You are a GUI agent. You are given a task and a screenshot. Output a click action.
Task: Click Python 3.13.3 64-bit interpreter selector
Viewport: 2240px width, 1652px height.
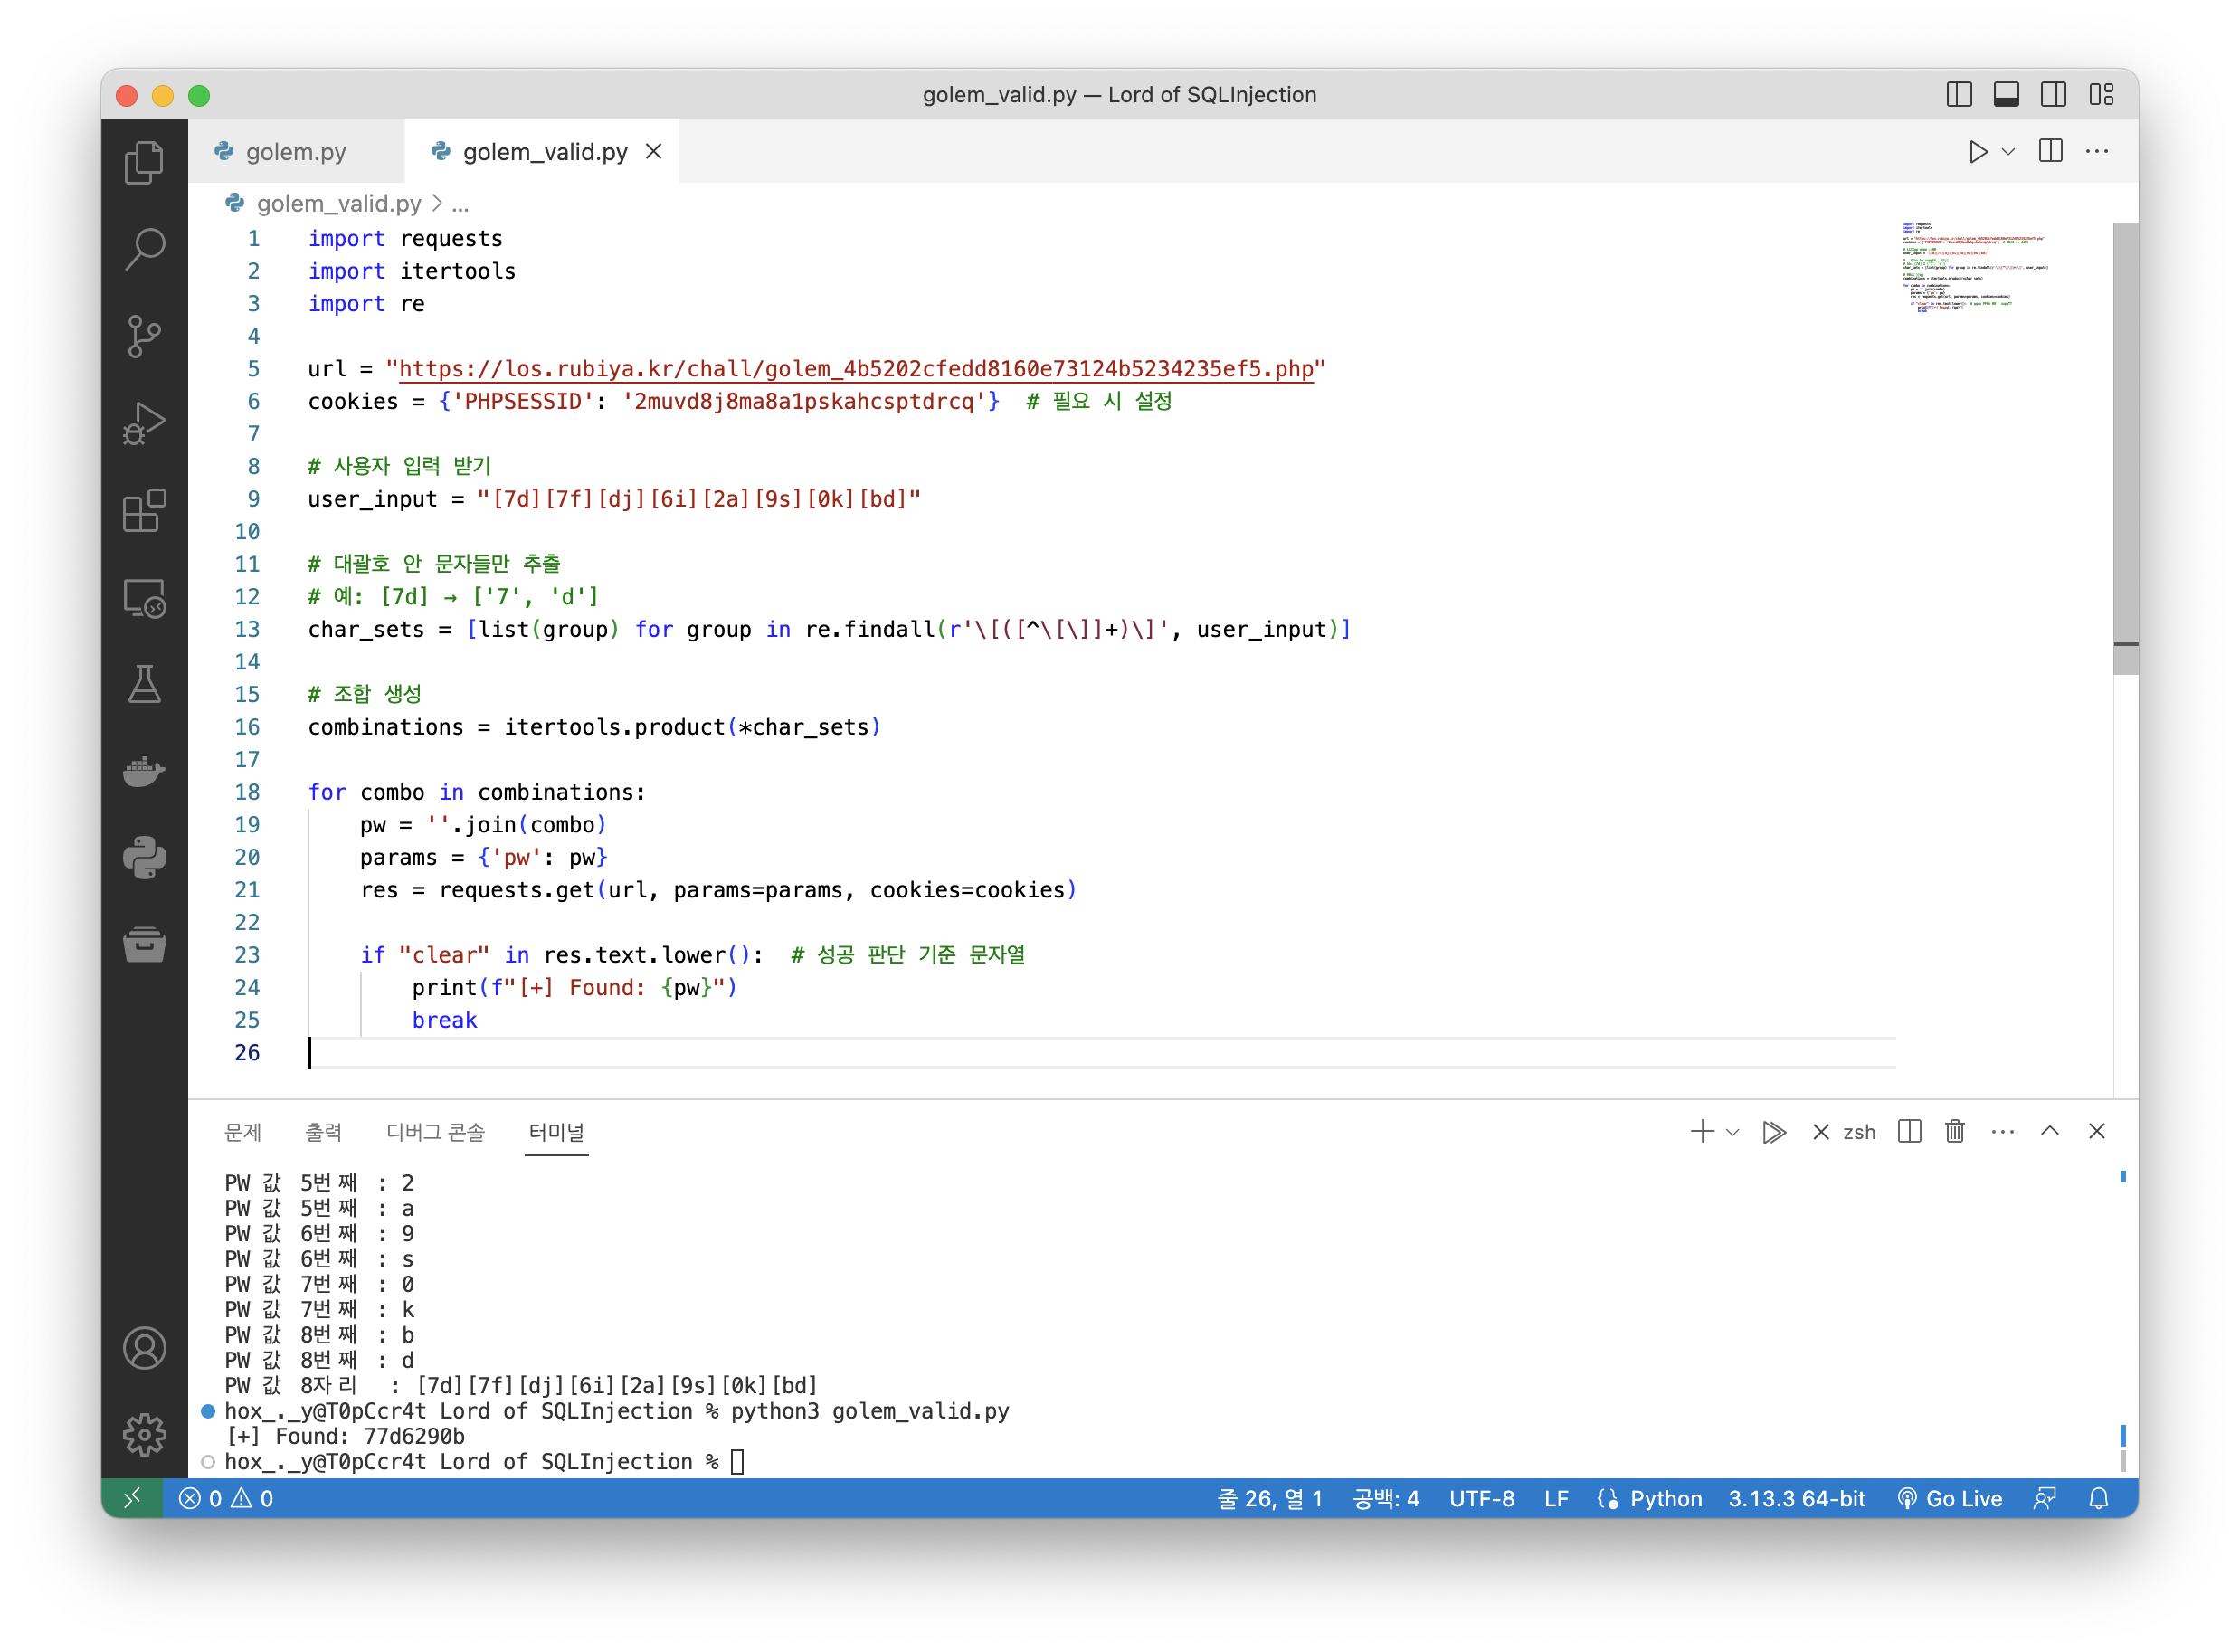tap(1796, 1498)
